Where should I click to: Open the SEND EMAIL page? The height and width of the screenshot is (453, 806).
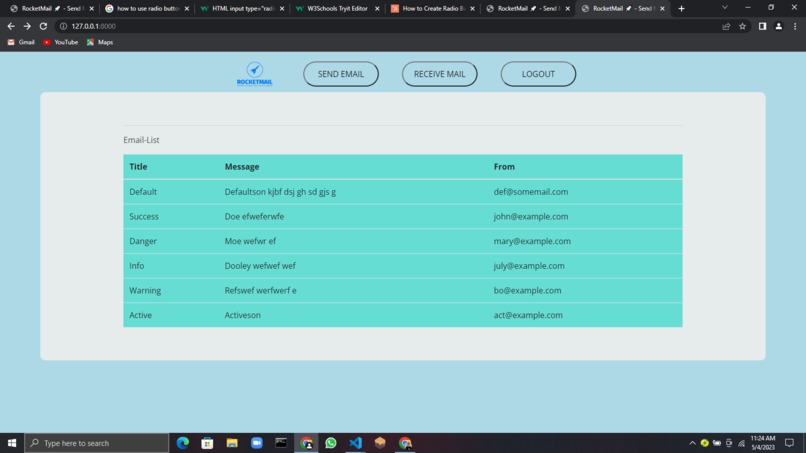(x=341, y=74)
